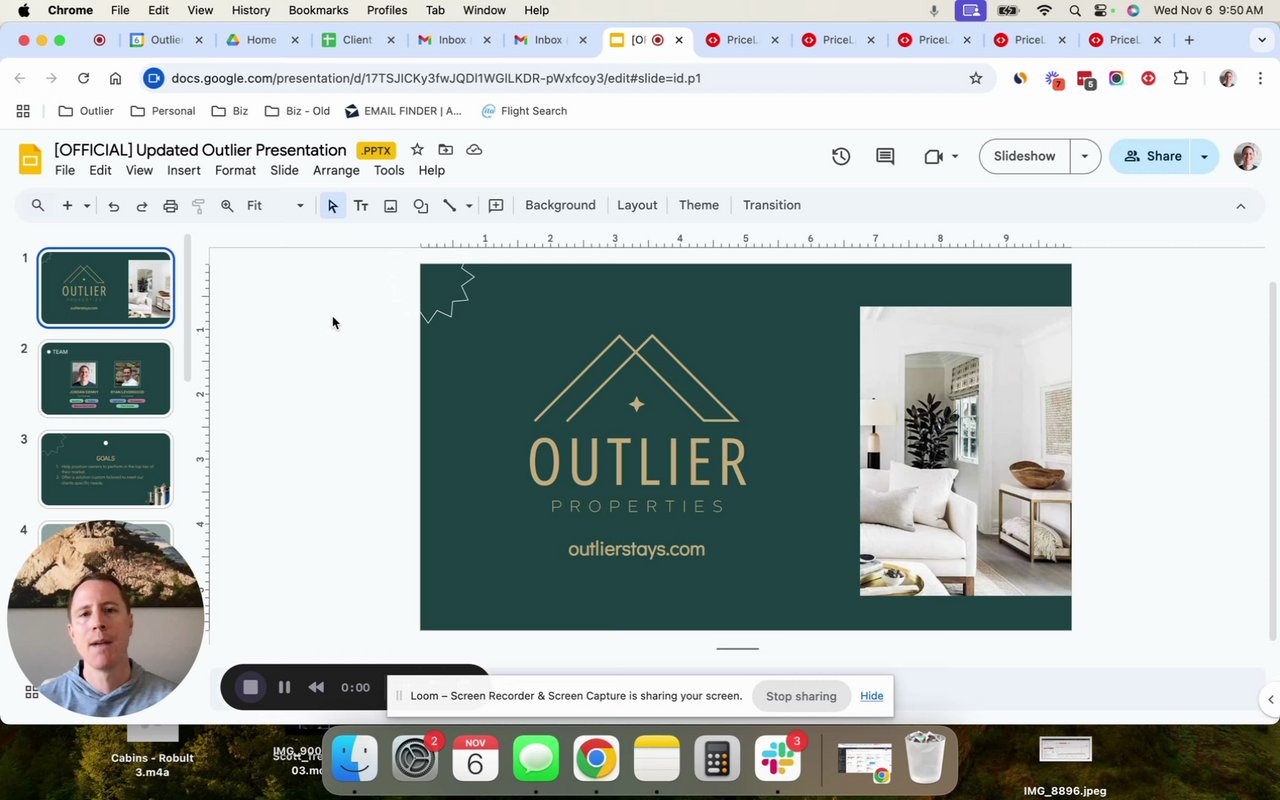Show all comments panel
1280x800 pixels.
tap(885, 156)
